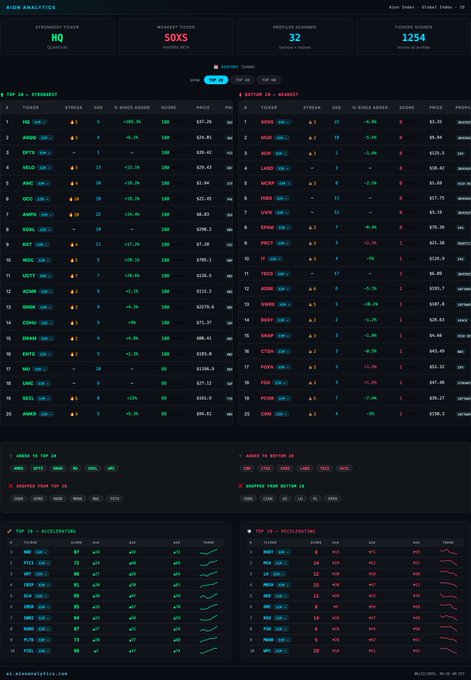Click the red X icon beside Dropped From Bottom 20
Viewport: 471px width, 680px height.
[240, 486]
